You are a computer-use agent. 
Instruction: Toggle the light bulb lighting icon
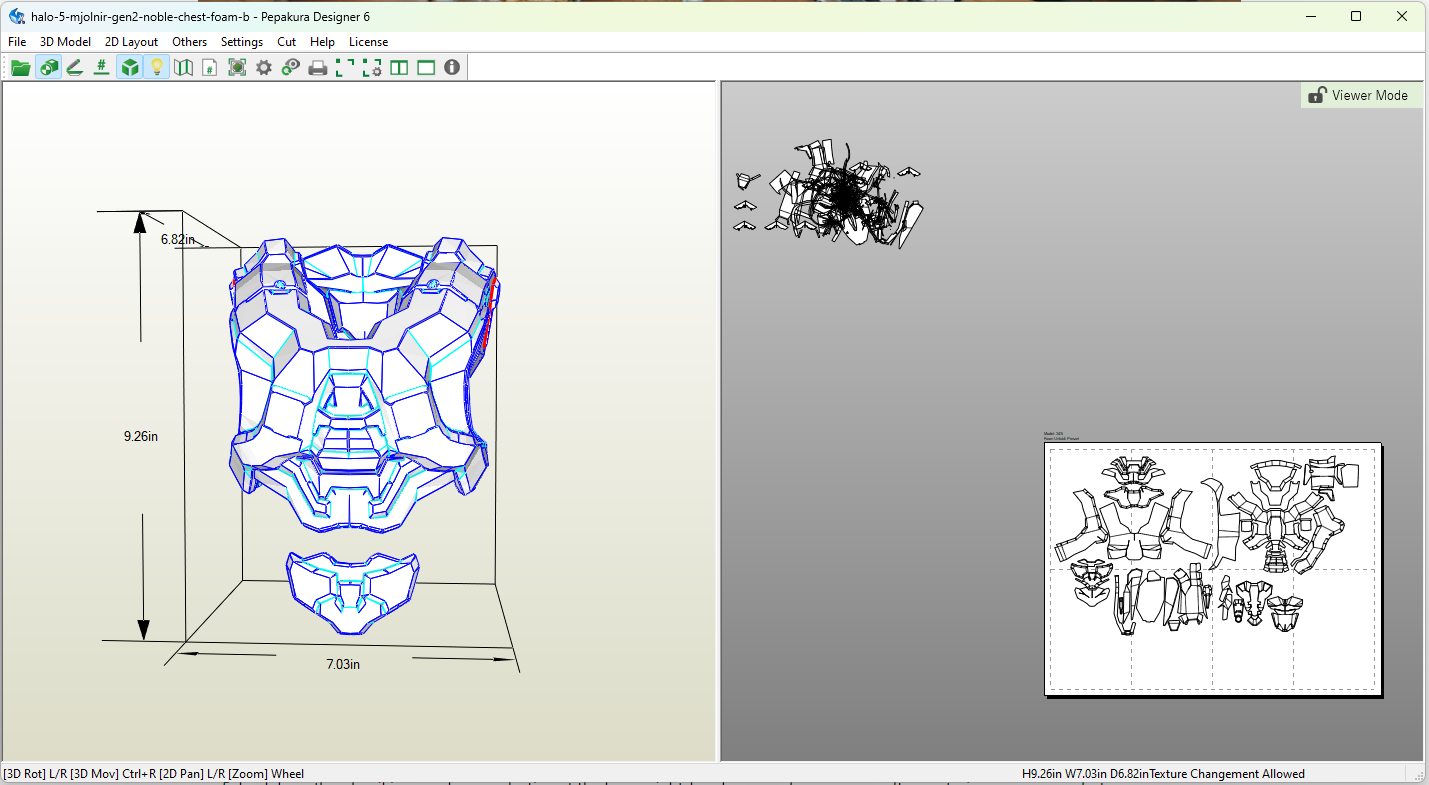tap(156, 68)
